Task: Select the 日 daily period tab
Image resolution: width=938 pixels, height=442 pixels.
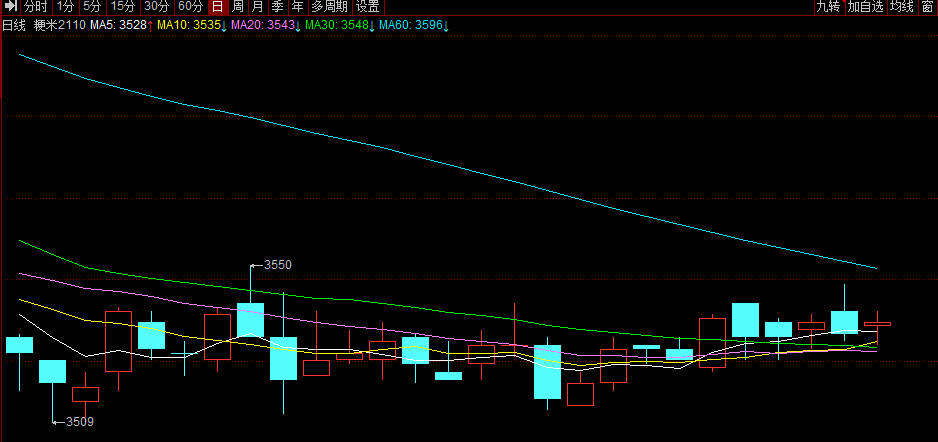Action: click(217, 7)
